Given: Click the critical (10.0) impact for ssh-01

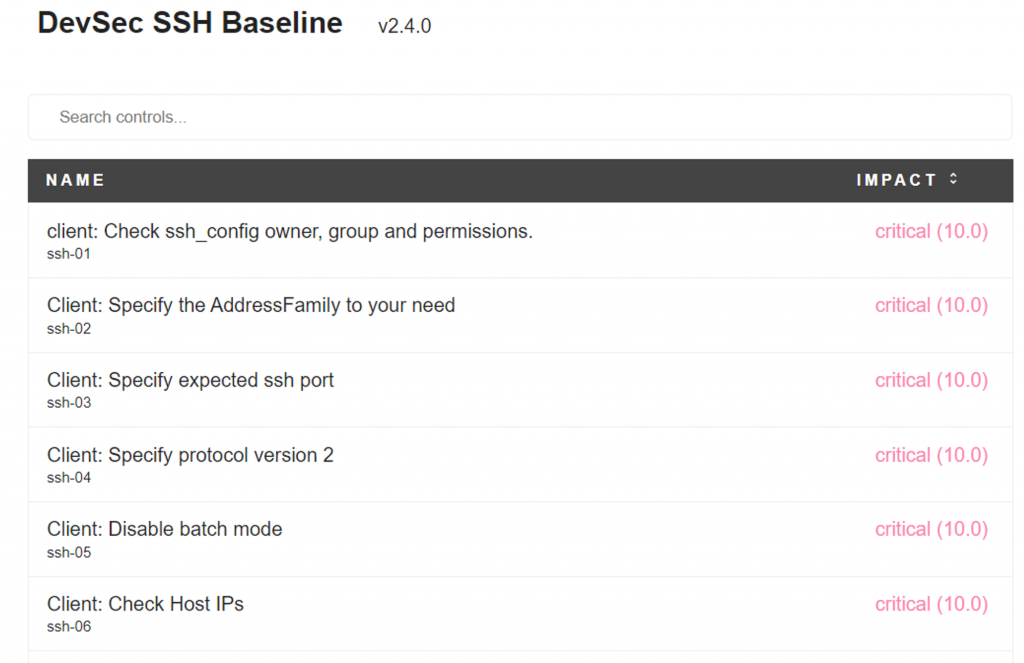Looking at the screenshot, I should point(931,232).
